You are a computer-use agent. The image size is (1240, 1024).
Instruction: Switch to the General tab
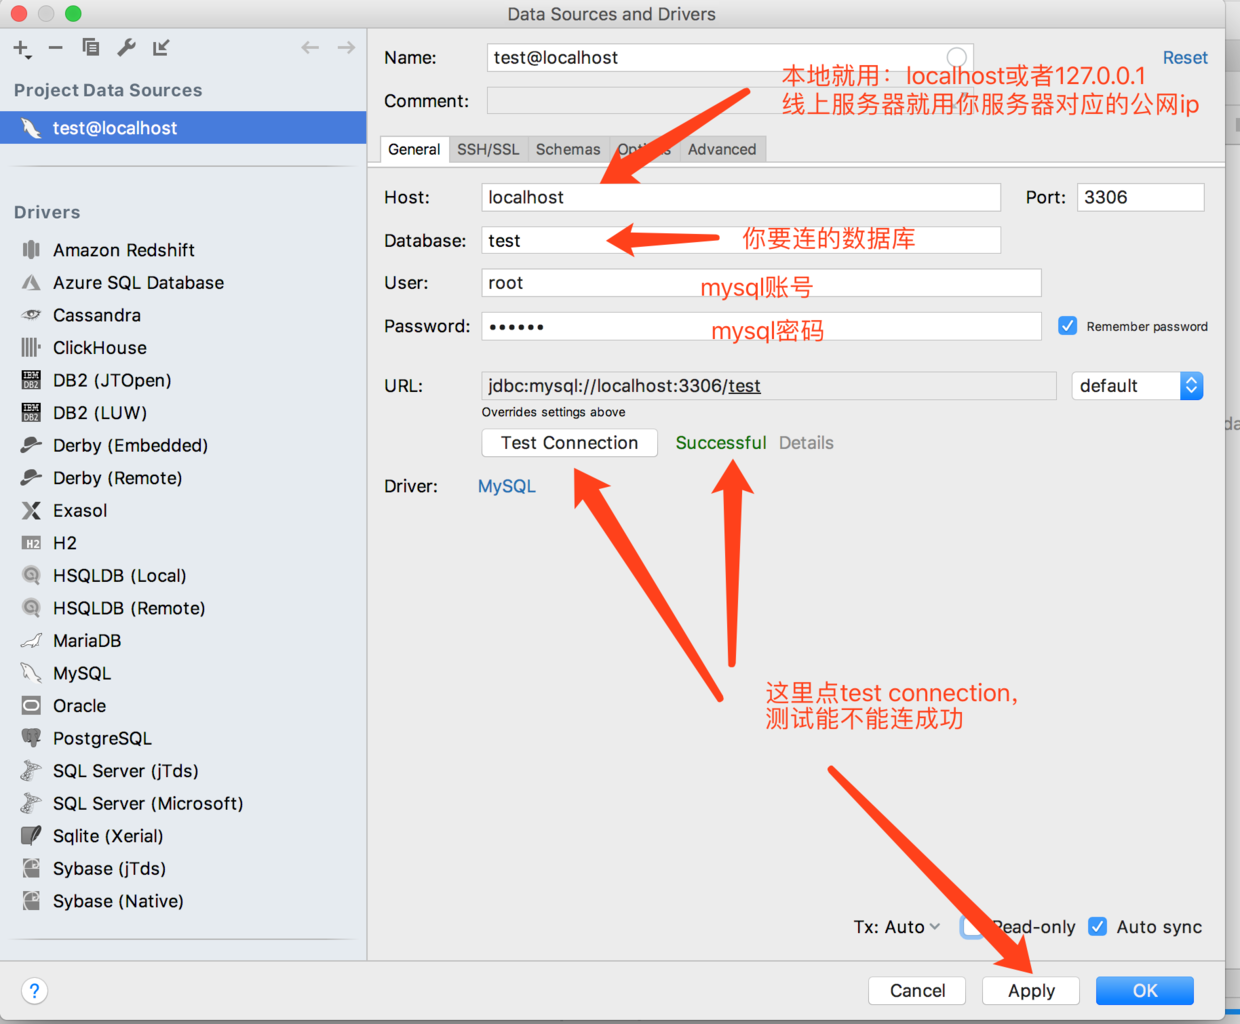[414, 149]
